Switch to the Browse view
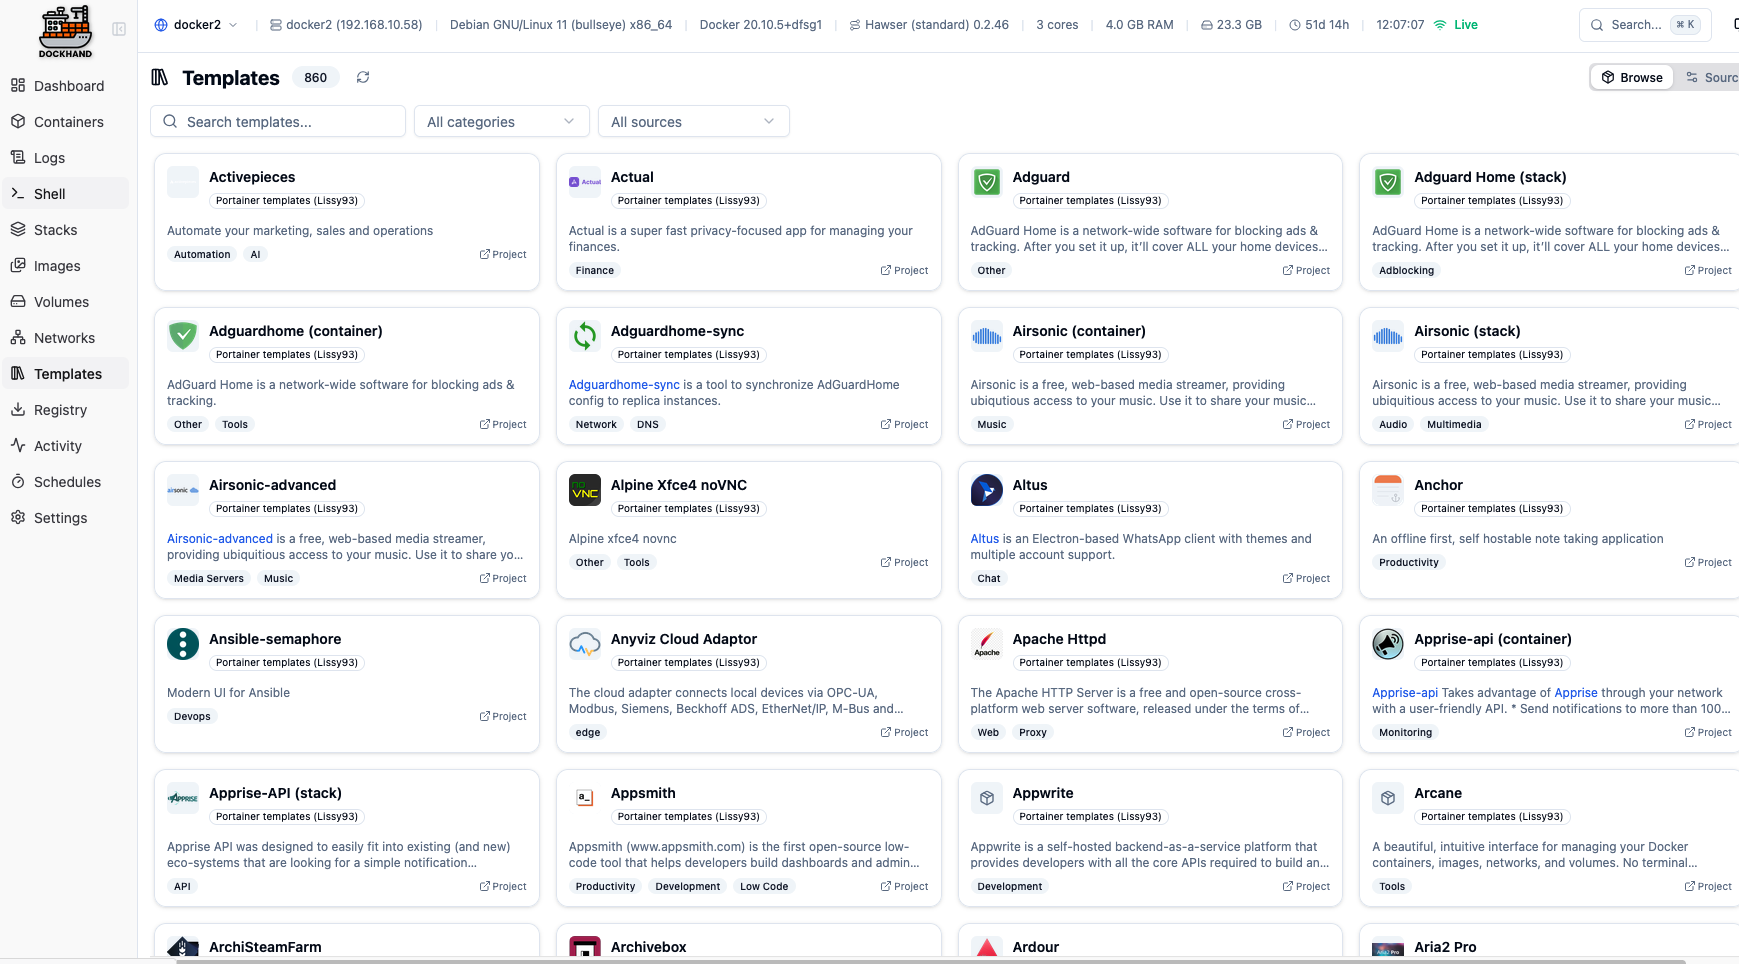 [1632, 77]
